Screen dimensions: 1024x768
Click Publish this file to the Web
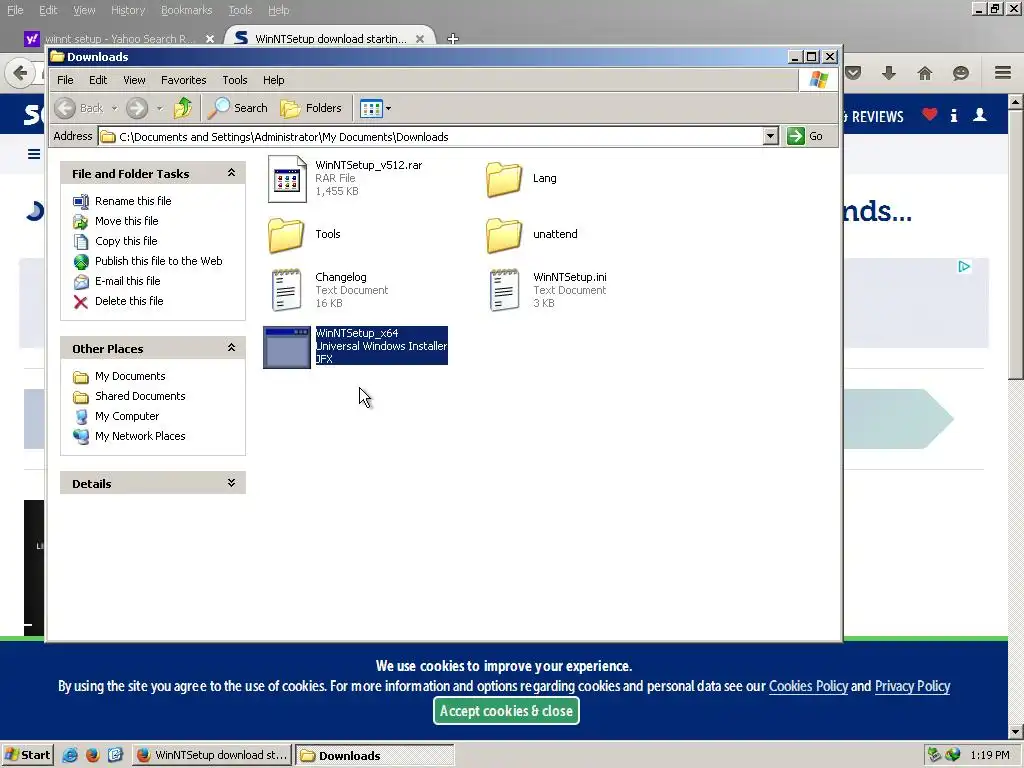click(159, 261)
